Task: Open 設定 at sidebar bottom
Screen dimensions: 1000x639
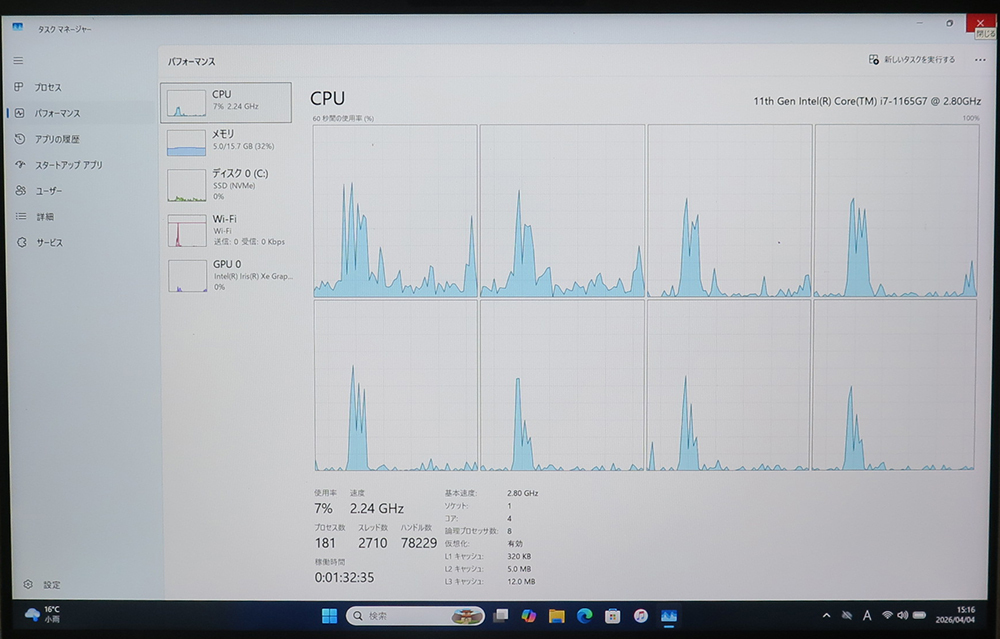Action: 43,584
